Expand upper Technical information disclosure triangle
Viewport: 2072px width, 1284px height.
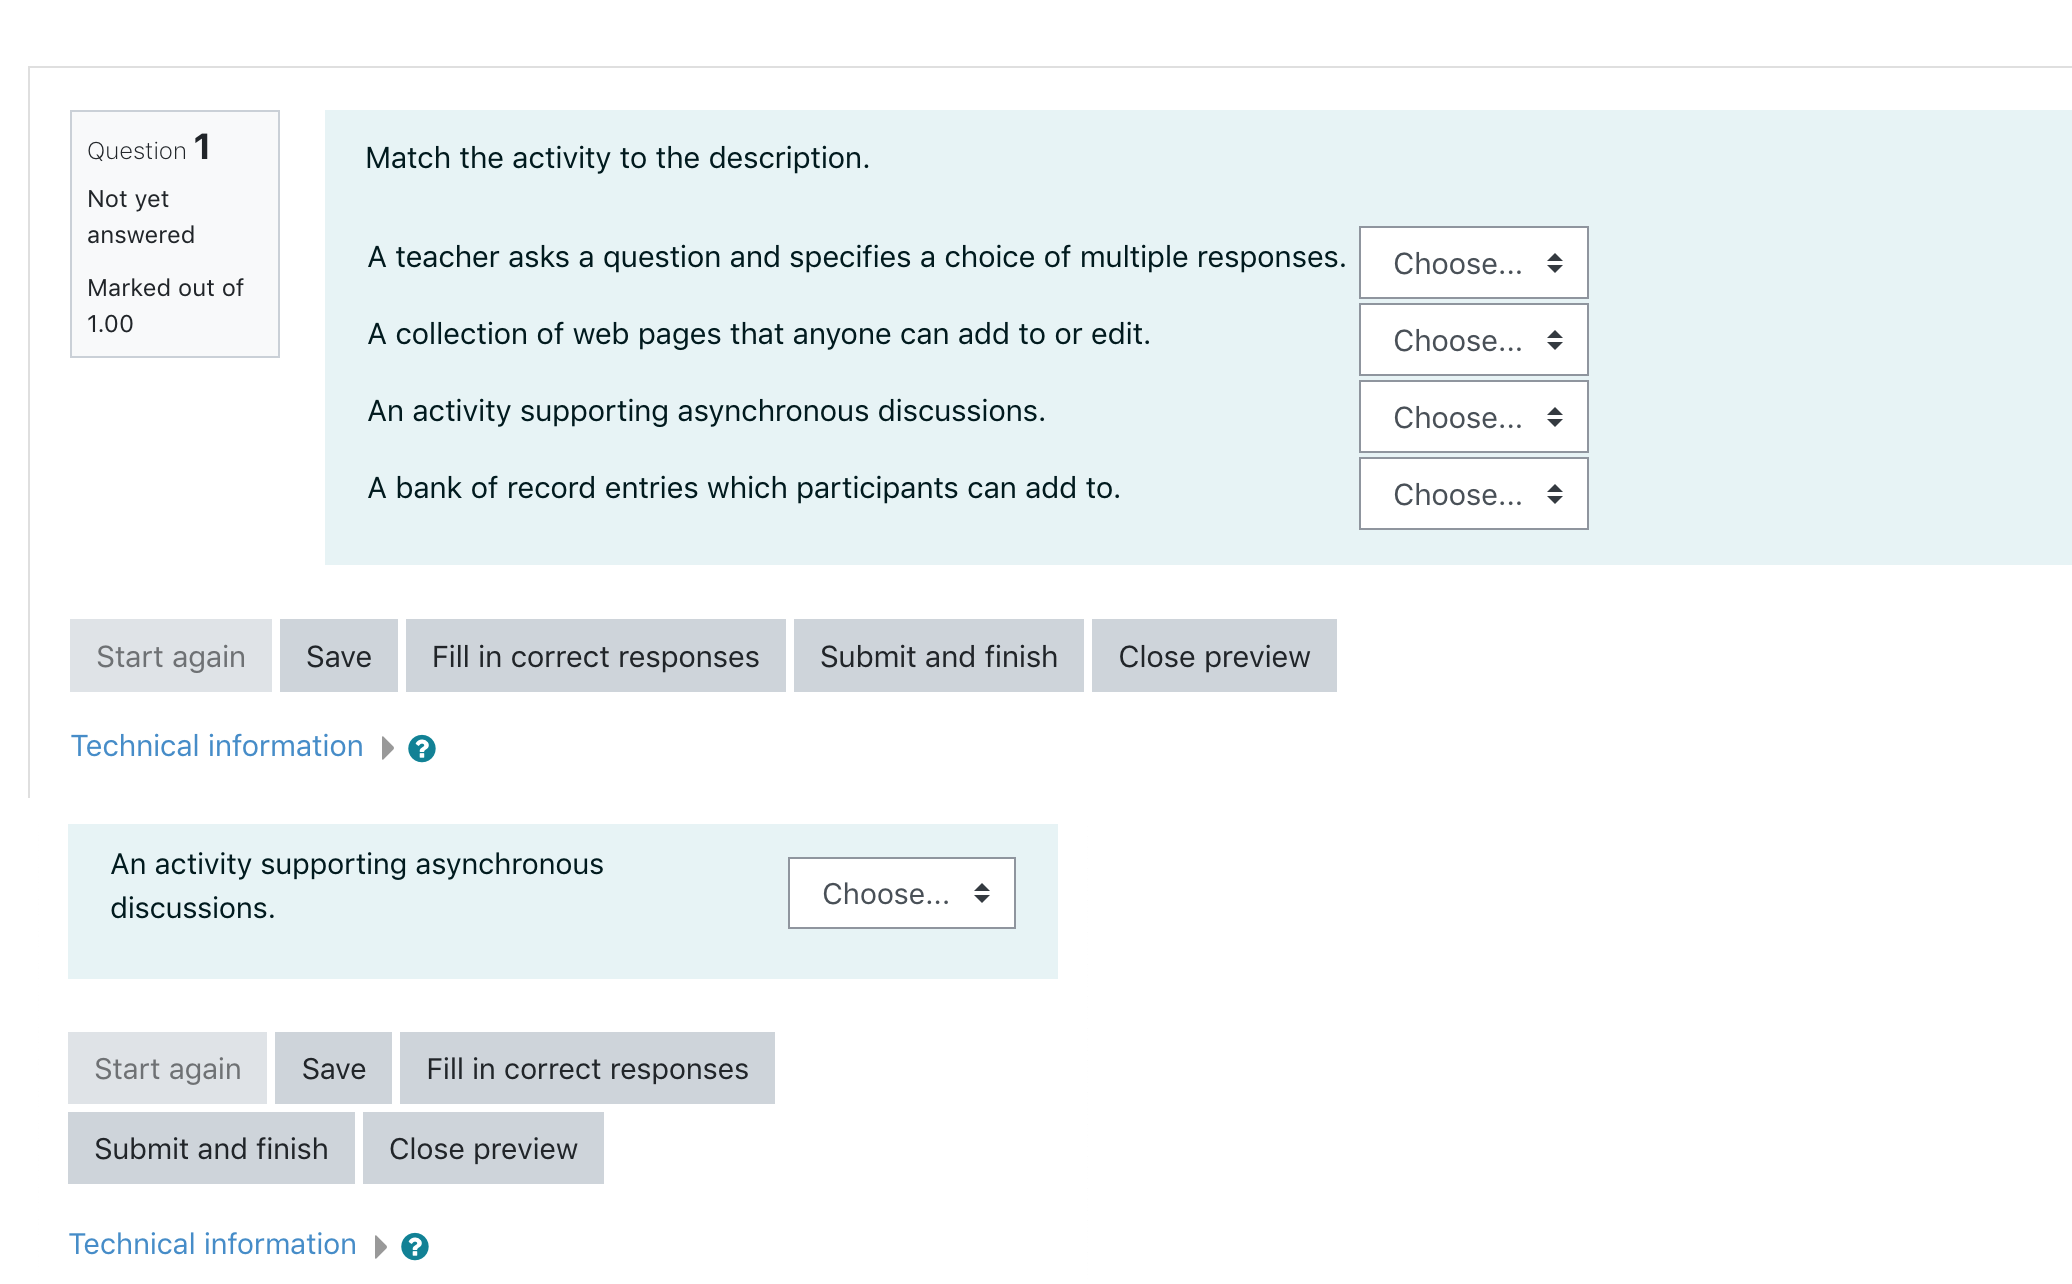(x=388, y=748)
